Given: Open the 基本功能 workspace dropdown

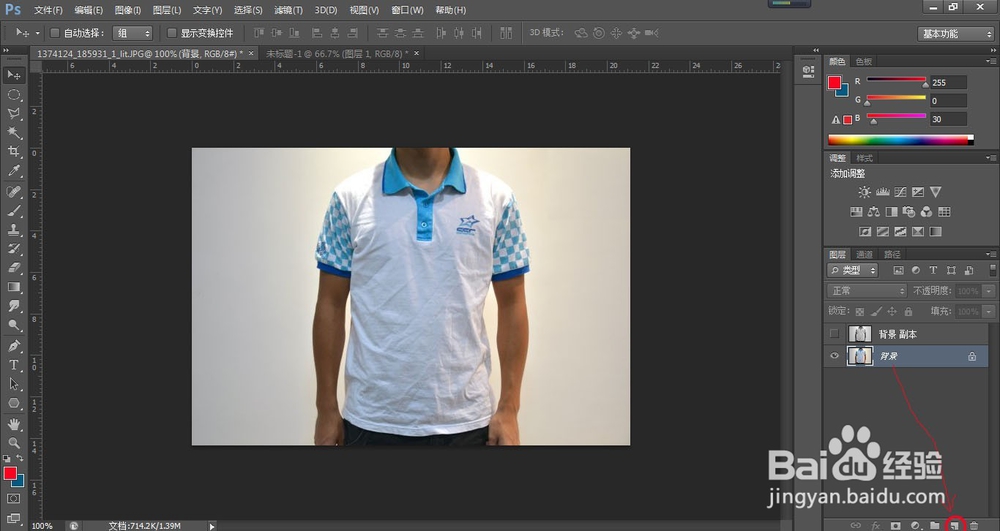Looking at the screenshot, I should [955, 34].
